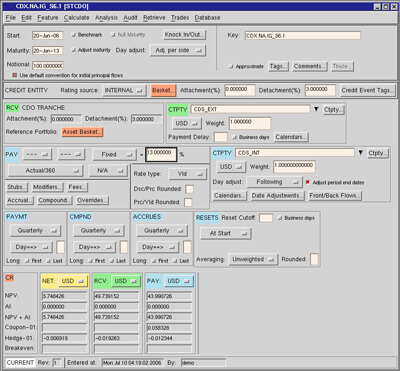Click the Comments button
The height and width of the screenshot is (371, 400).
[x=310, y=66]
